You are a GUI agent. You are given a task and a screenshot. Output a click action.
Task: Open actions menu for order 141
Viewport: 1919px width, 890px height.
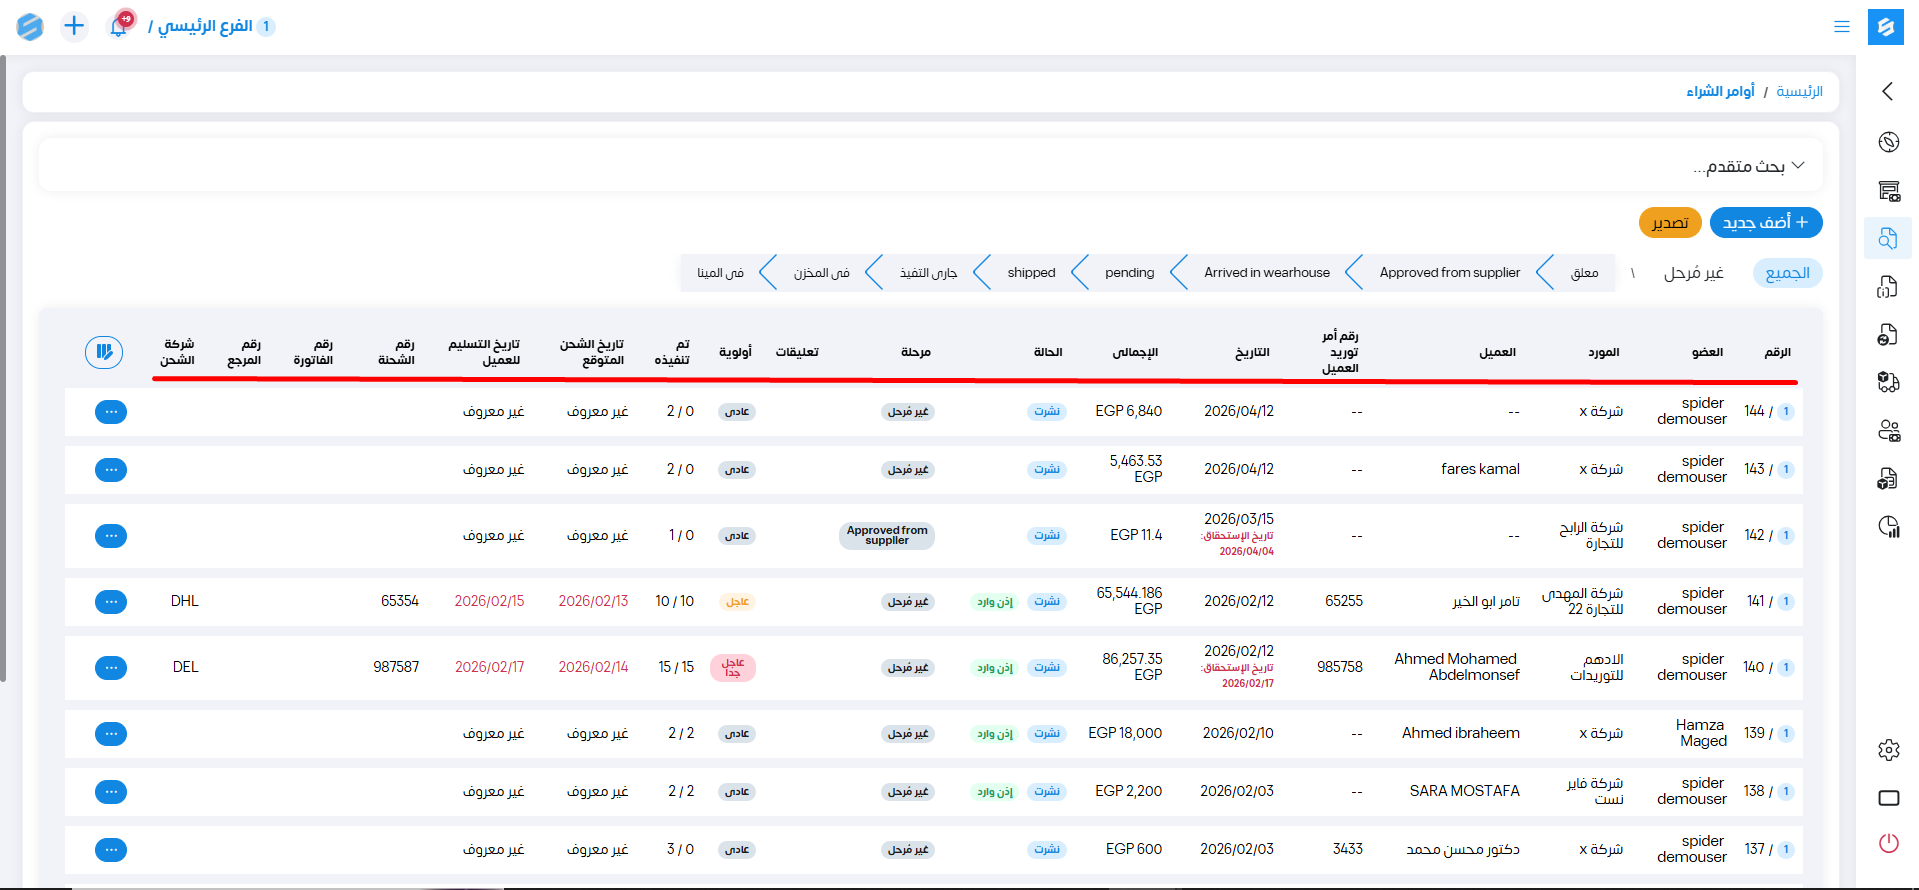pos(111,602)
